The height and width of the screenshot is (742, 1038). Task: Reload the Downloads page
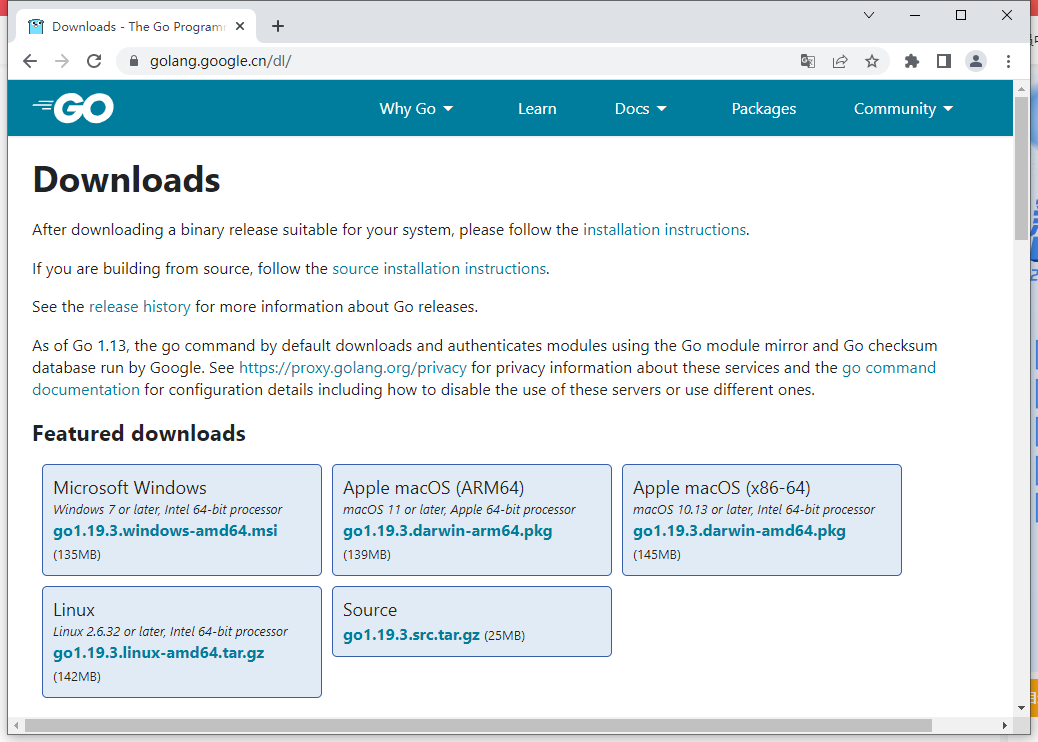[94, 62]
